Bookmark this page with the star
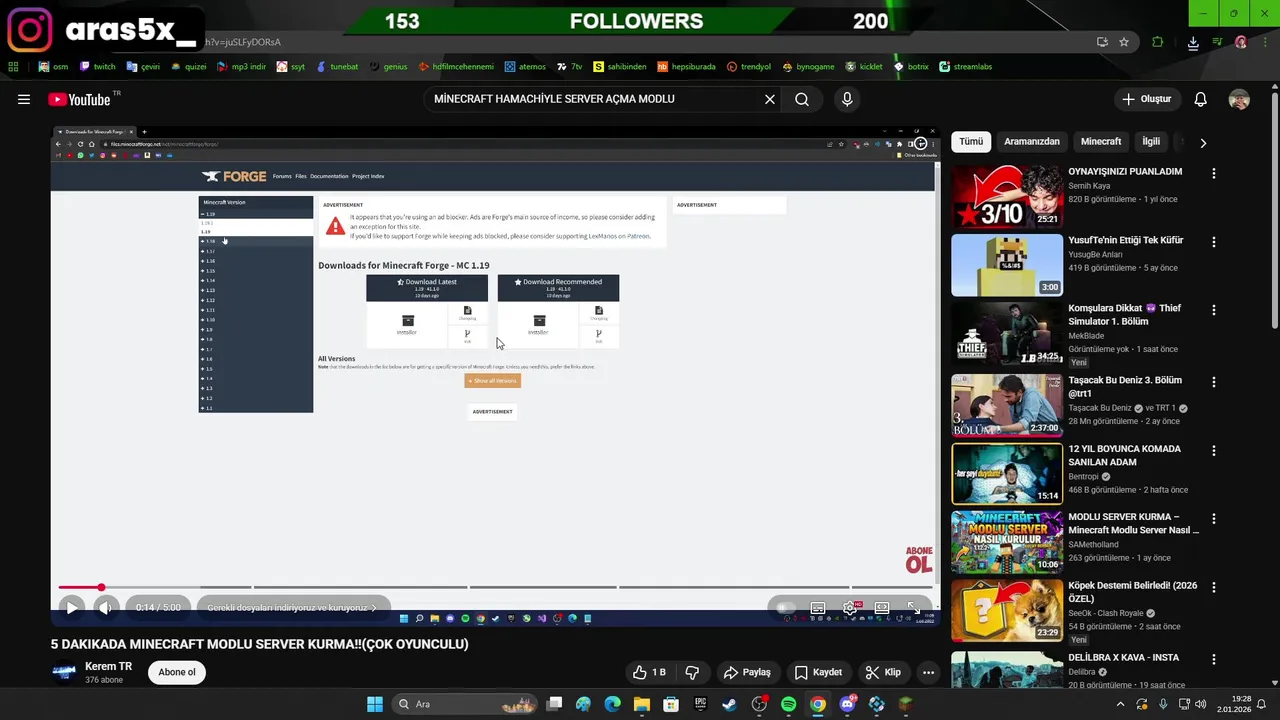The height and width of the screenshot is (720, 1280). pyautogui.click(x=1124, y=42)
